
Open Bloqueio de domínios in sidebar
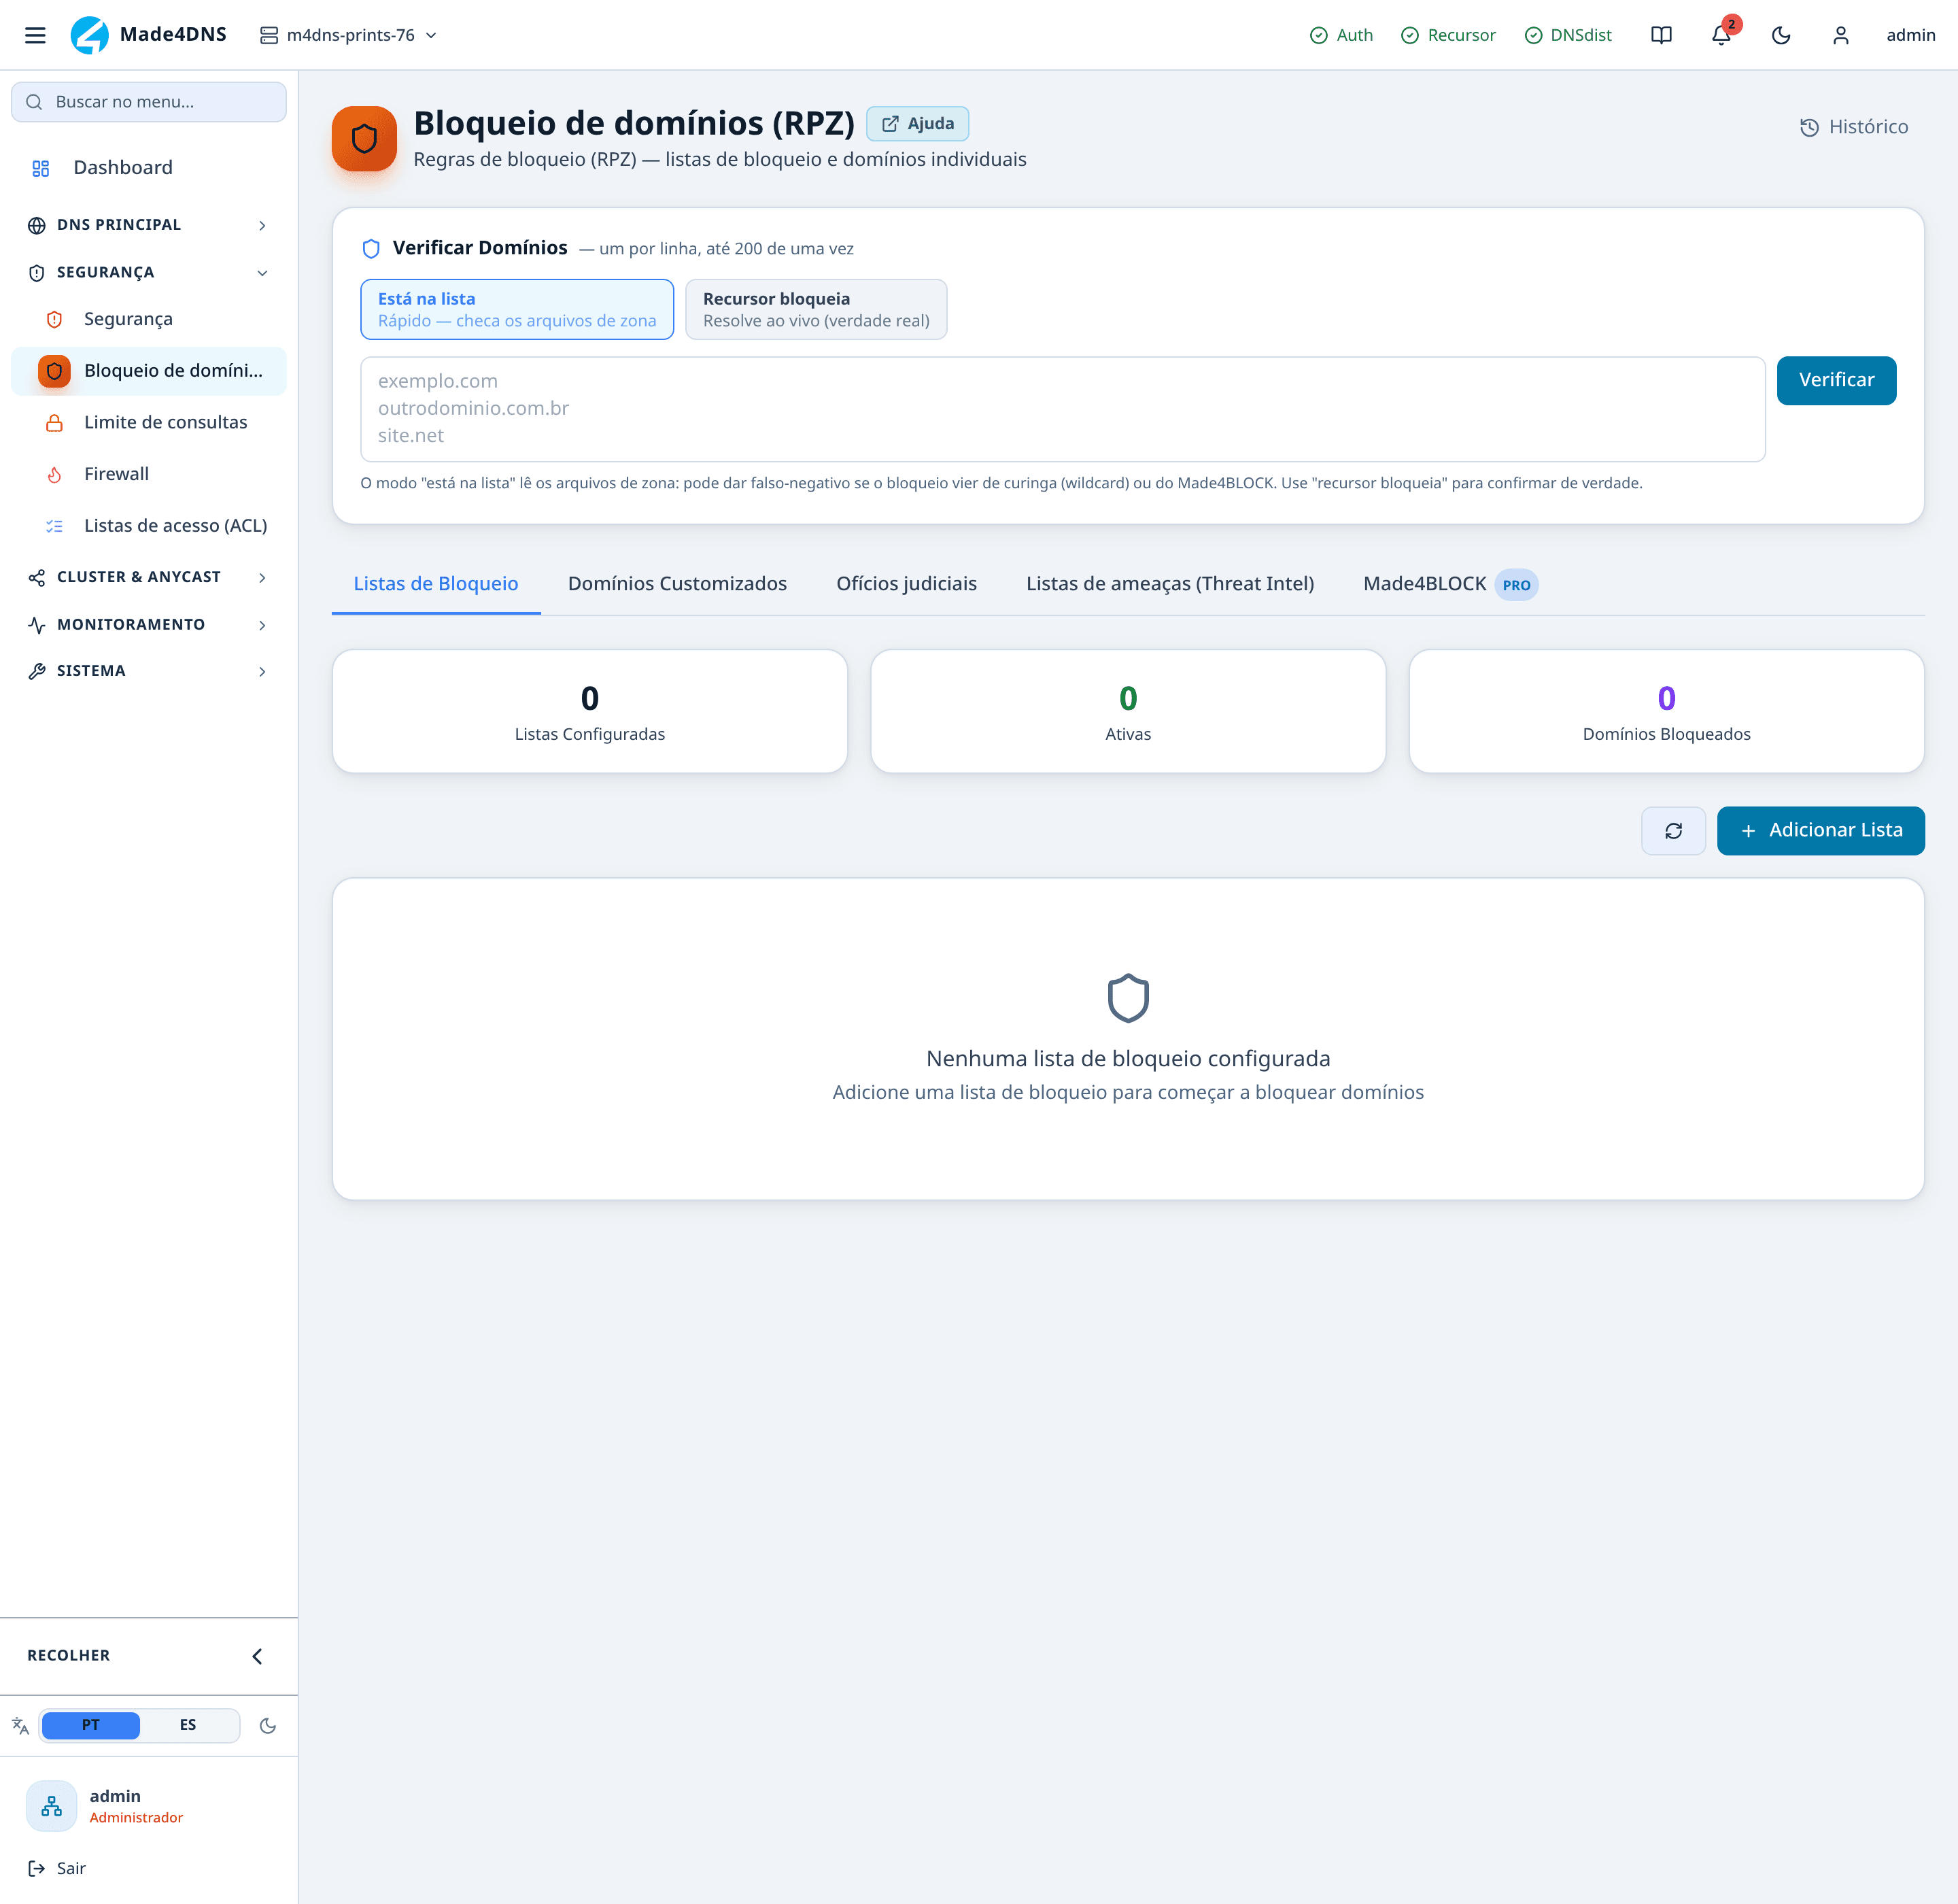click(149, 371)
